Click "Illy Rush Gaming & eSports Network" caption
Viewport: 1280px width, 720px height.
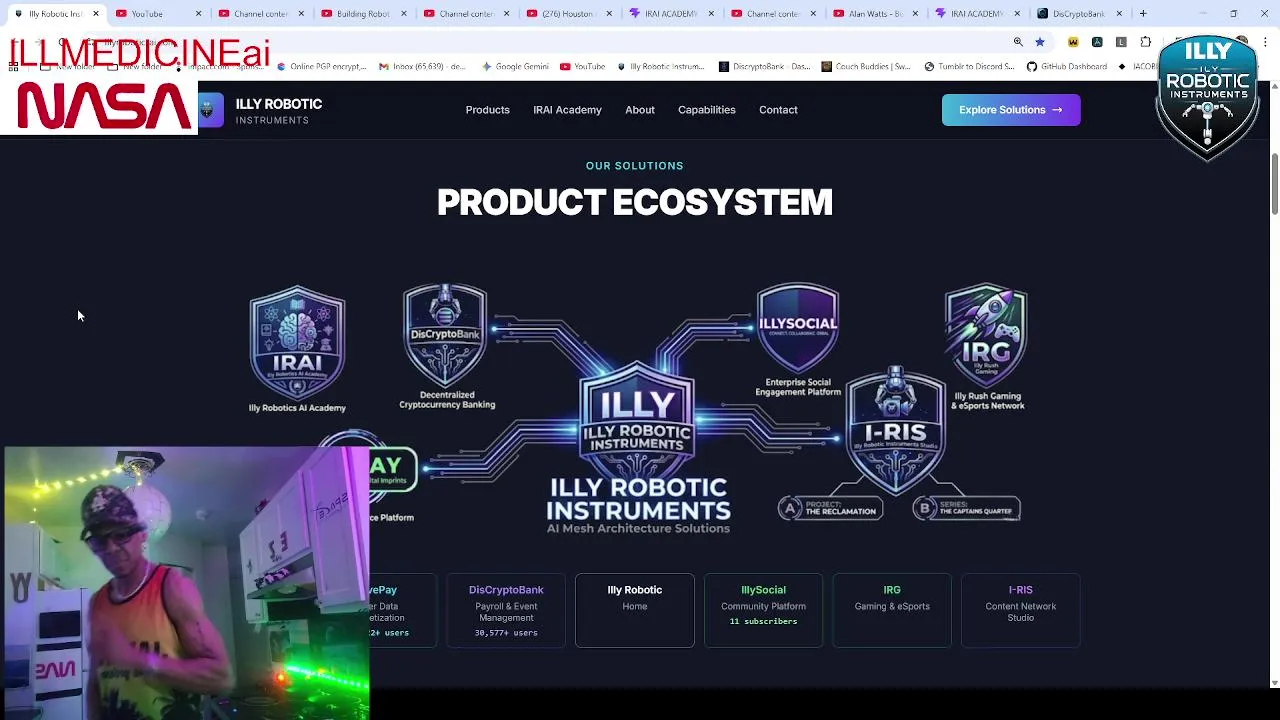(x=988, y=401)
